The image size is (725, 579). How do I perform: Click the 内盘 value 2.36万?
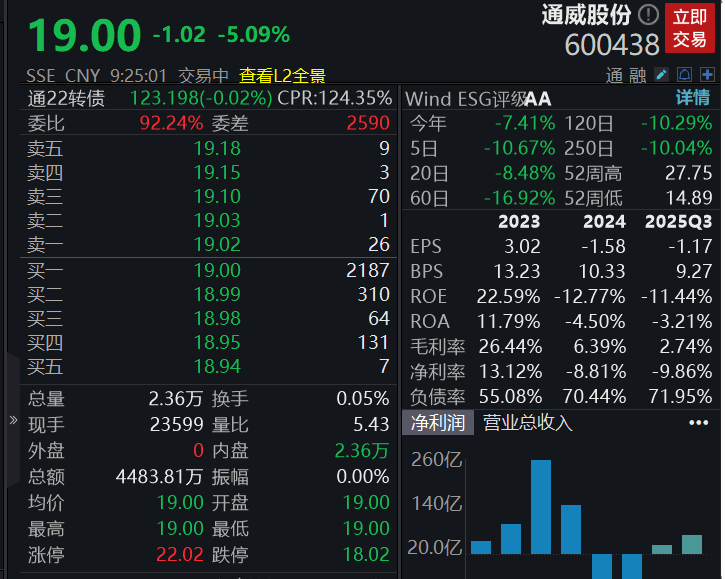click(x=362, y=451)
